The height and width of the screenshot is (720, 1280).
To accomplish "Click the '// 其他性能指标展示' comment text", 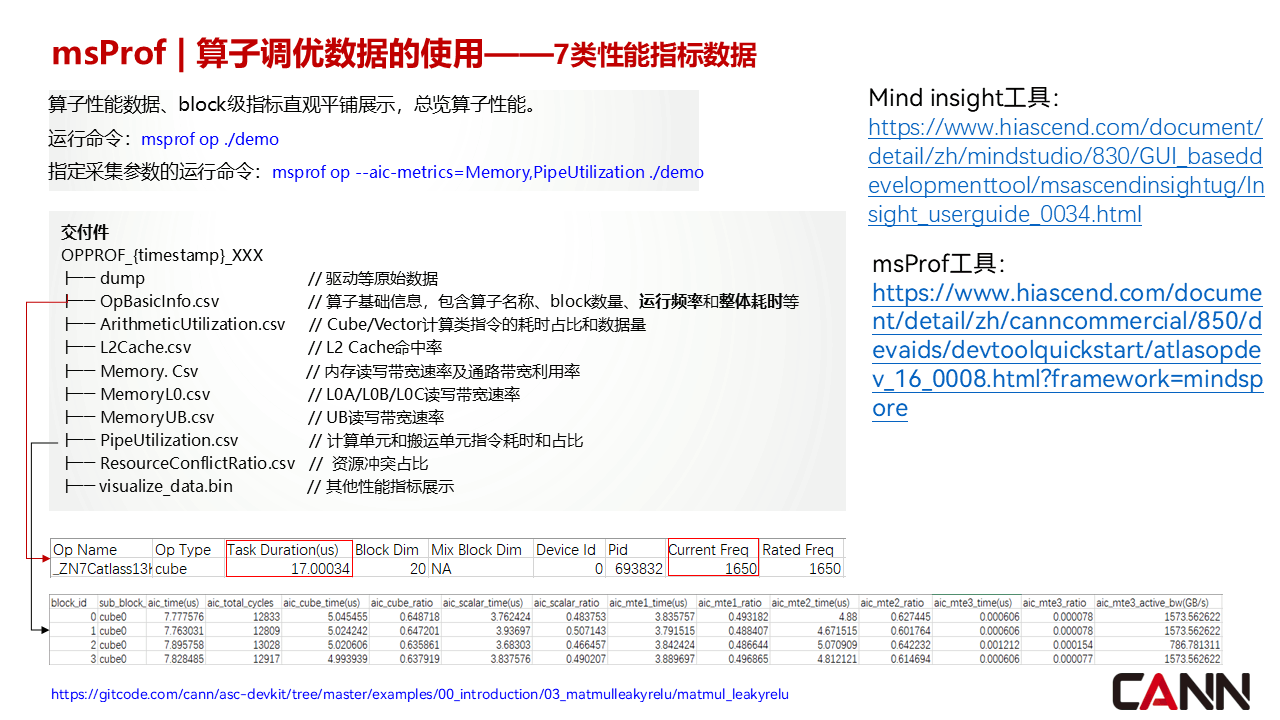I will click(381, 486).
